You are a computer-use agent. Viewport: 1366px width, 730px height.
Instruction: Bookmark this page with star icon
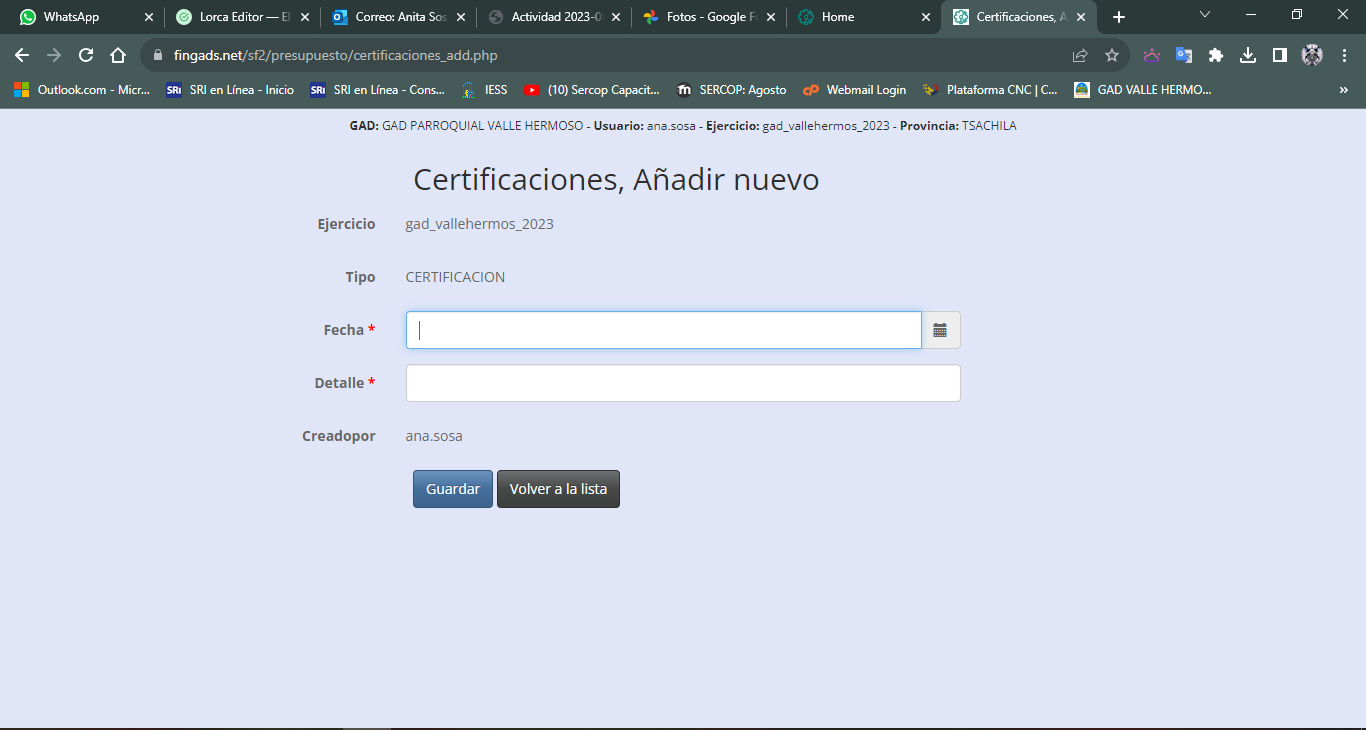[1111, 56]
